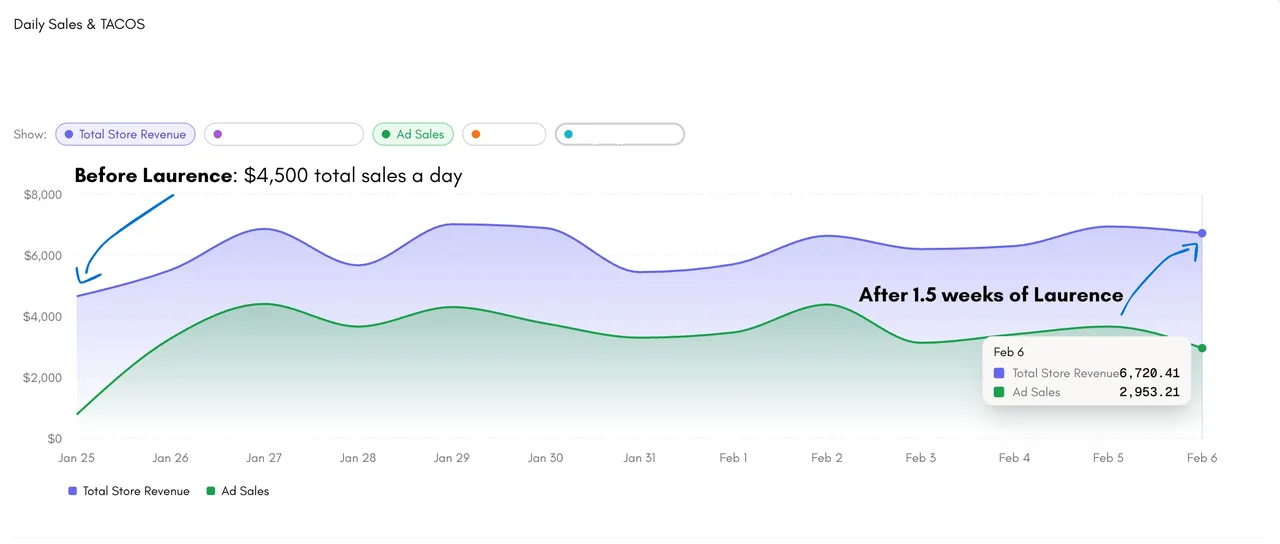The height and width of the screenshot is (544, 1280).
Task: Click the Jan 27 date label on x-axis
Action: tap(263, 458)
